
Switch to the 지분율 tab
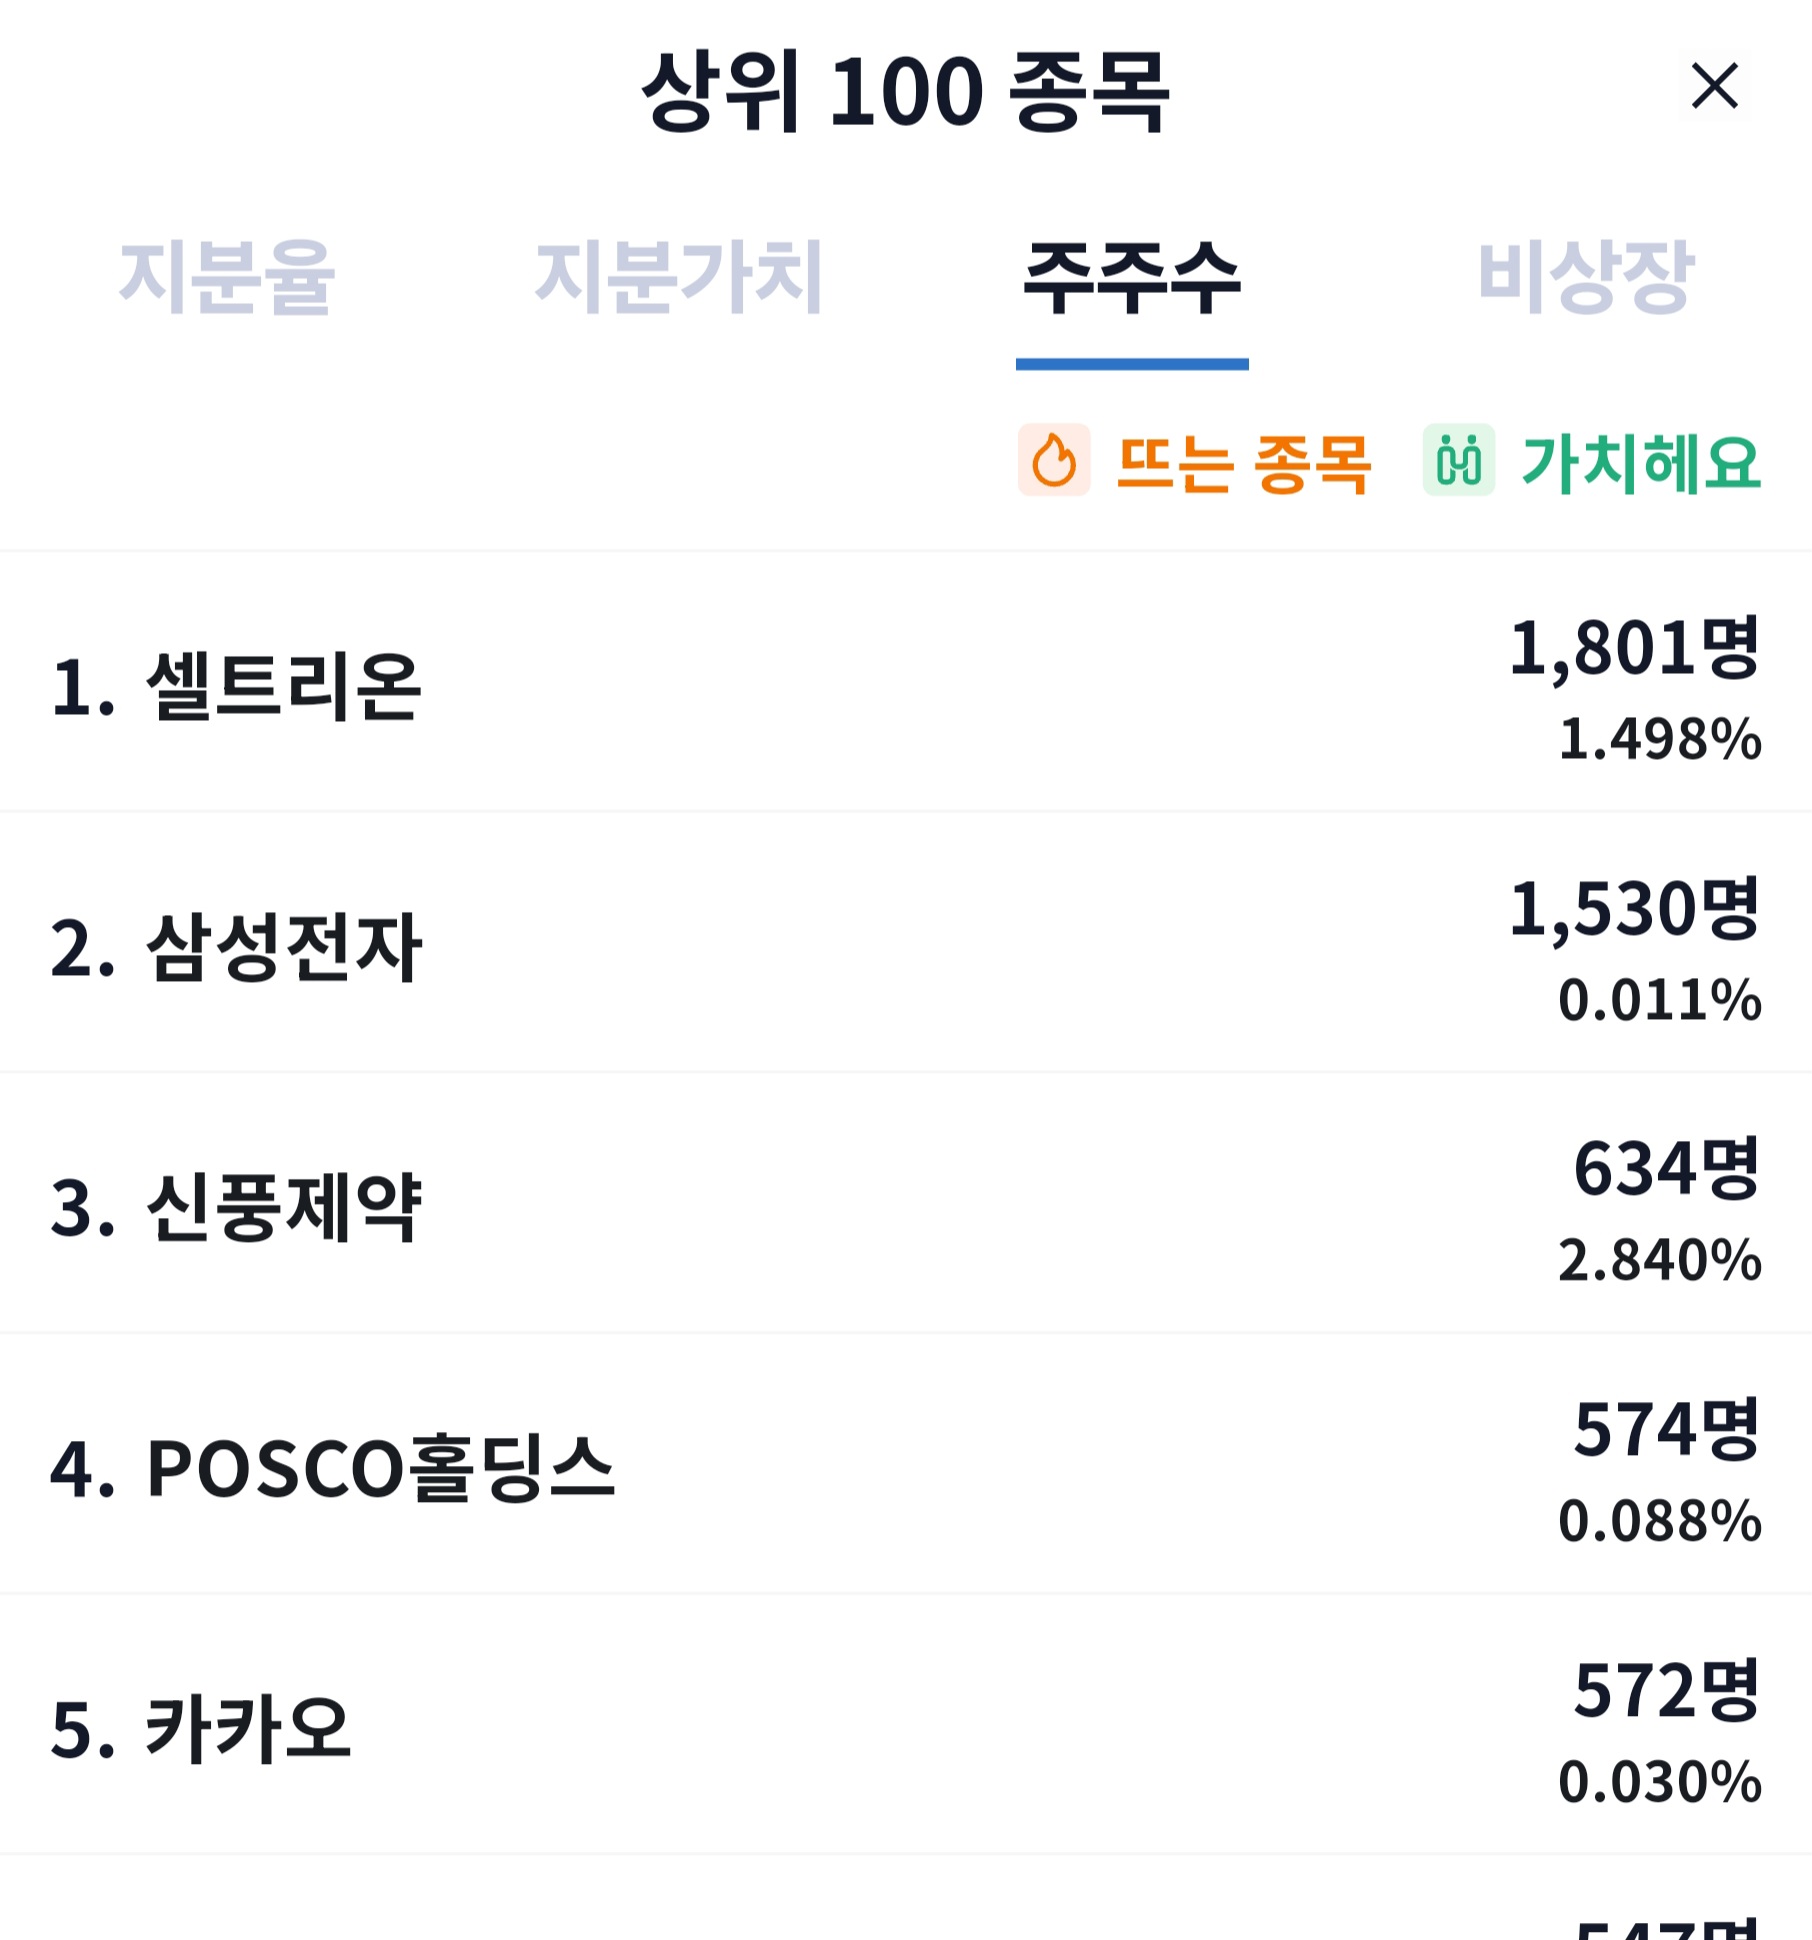227,277
